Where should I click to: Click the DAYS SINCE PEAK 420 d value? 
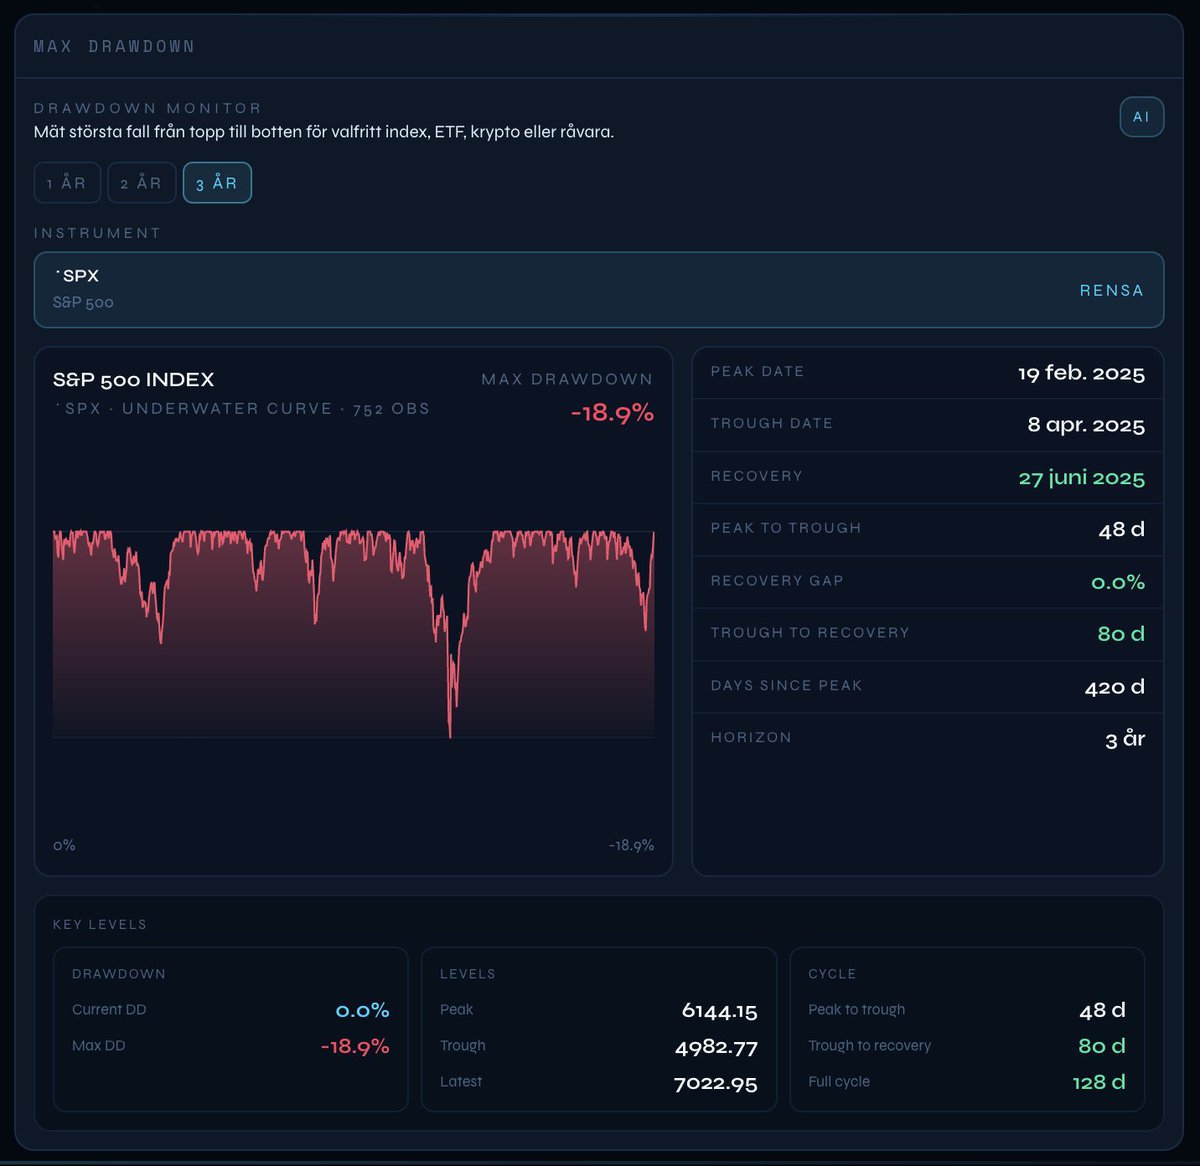[1114, 687]
